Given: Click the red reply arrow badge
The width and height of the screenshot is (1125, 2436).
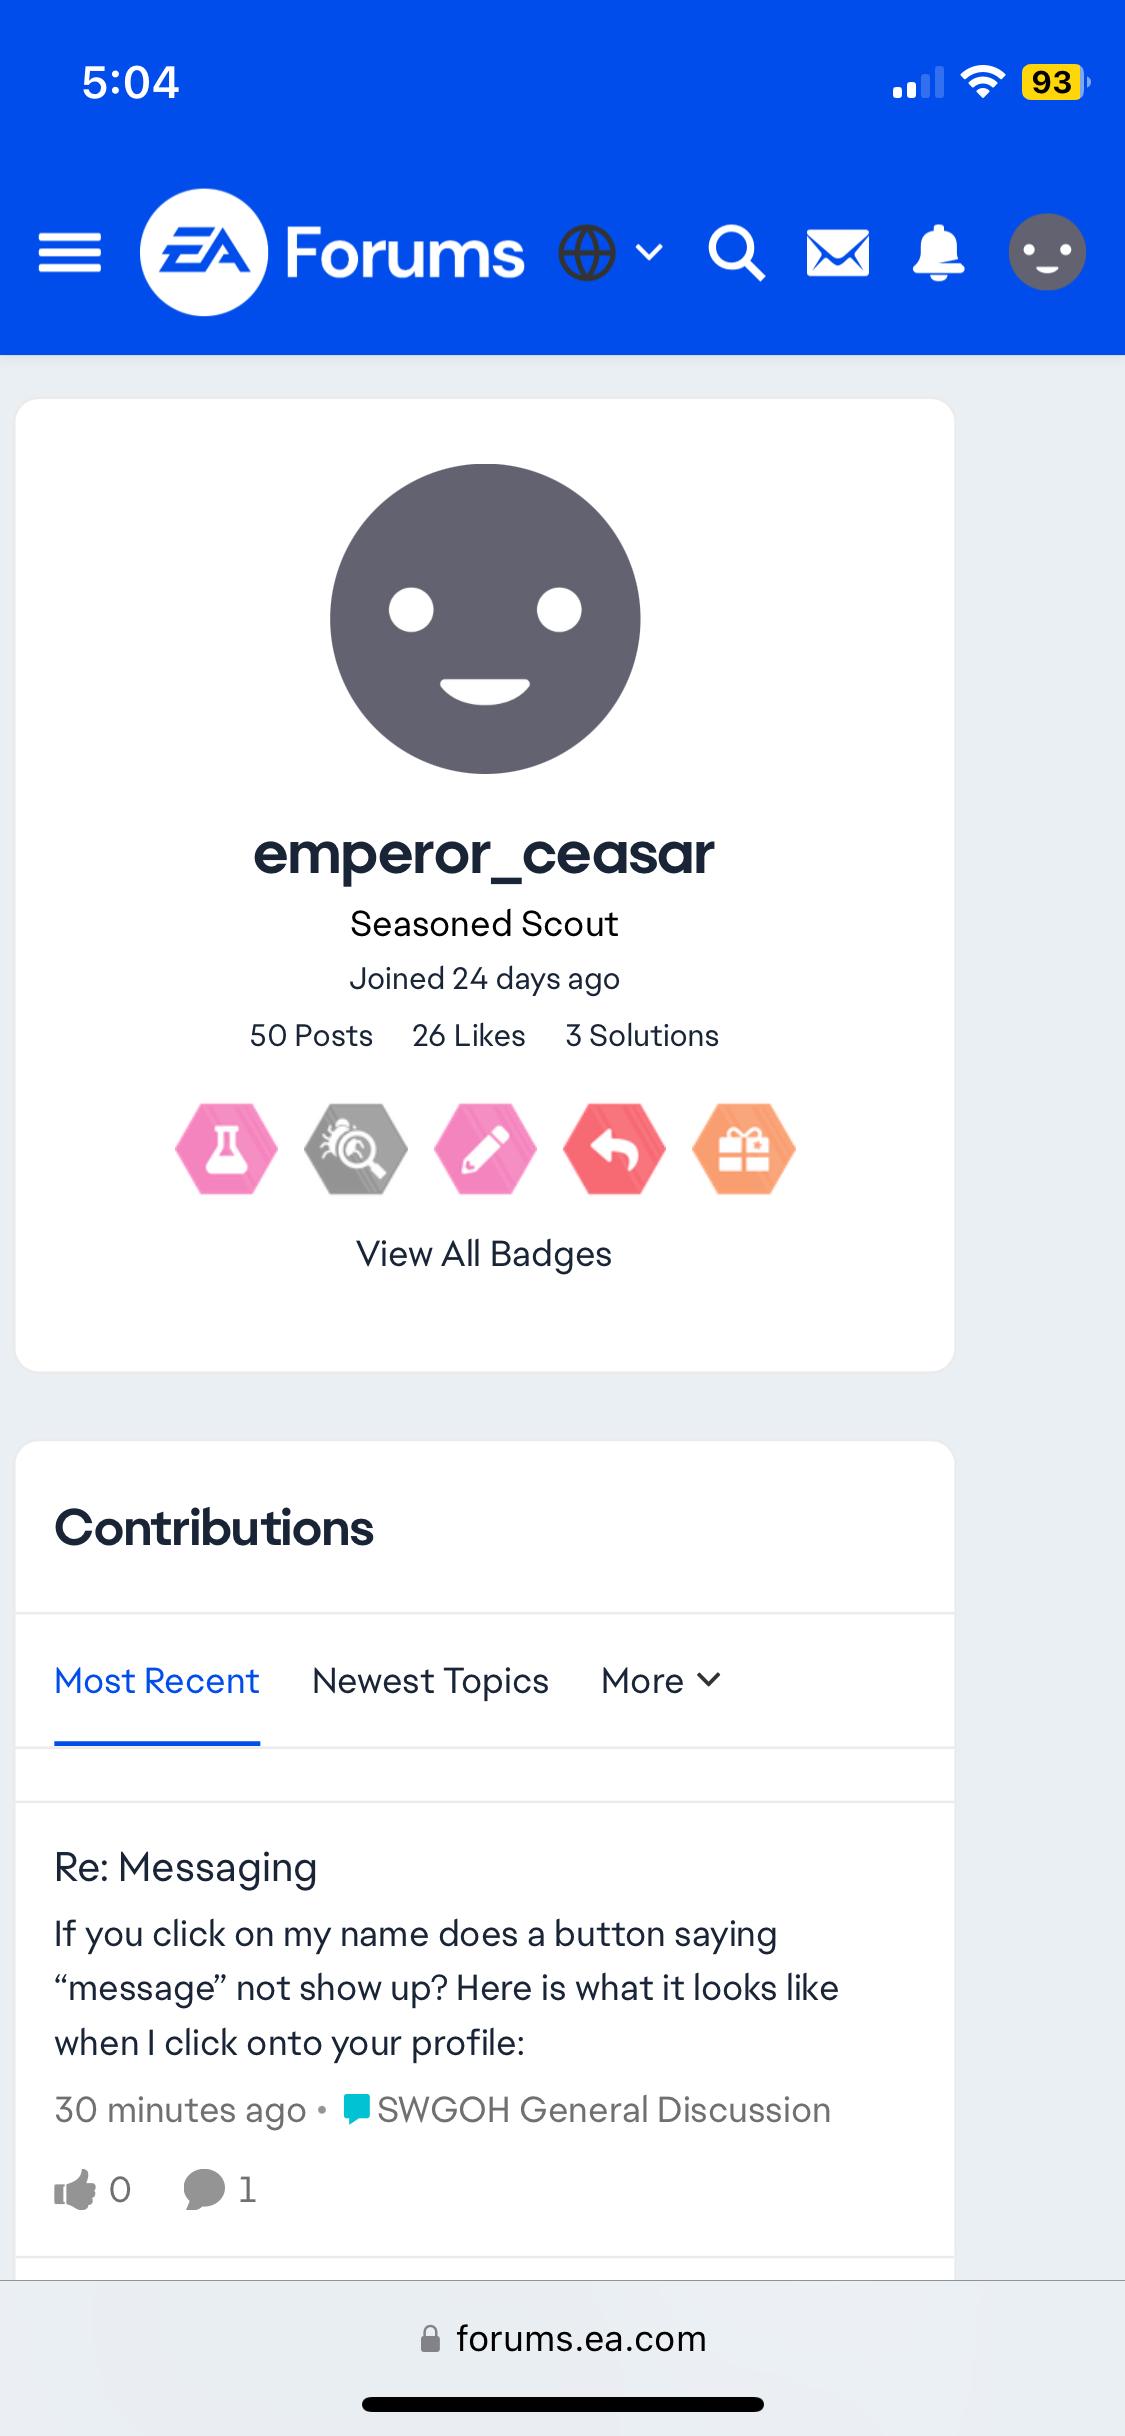Looking at the screenshot, I should (x=614, y=1149).
